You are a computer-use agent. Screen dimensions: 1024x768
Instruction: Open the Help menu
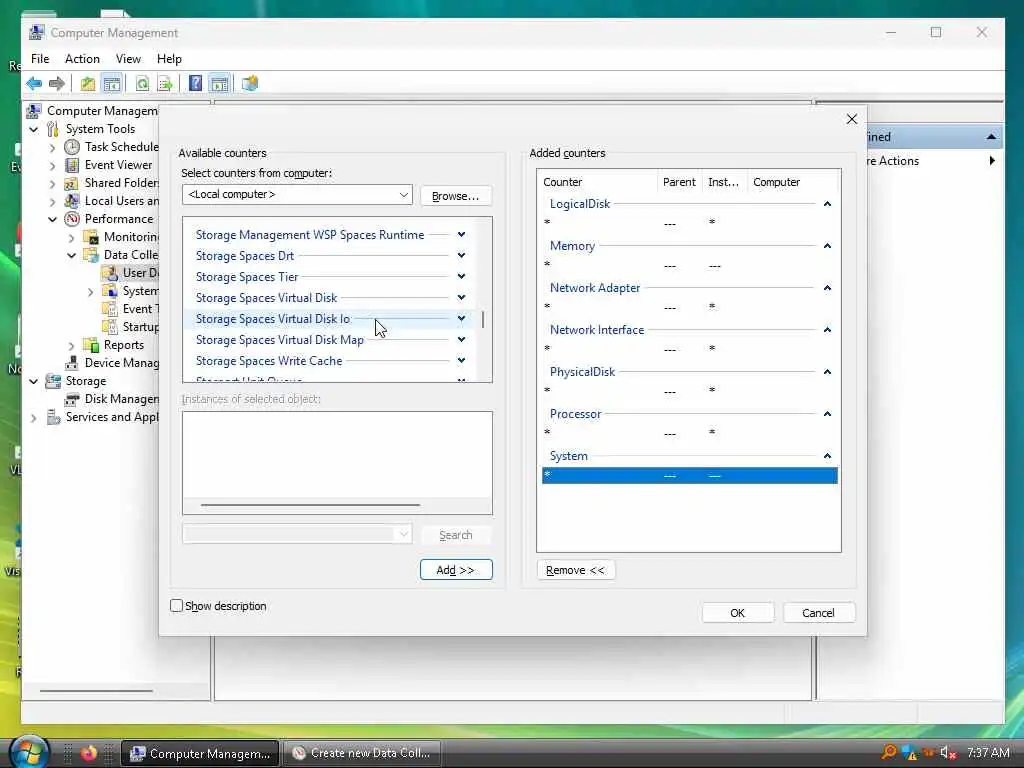tap(169, 59)
